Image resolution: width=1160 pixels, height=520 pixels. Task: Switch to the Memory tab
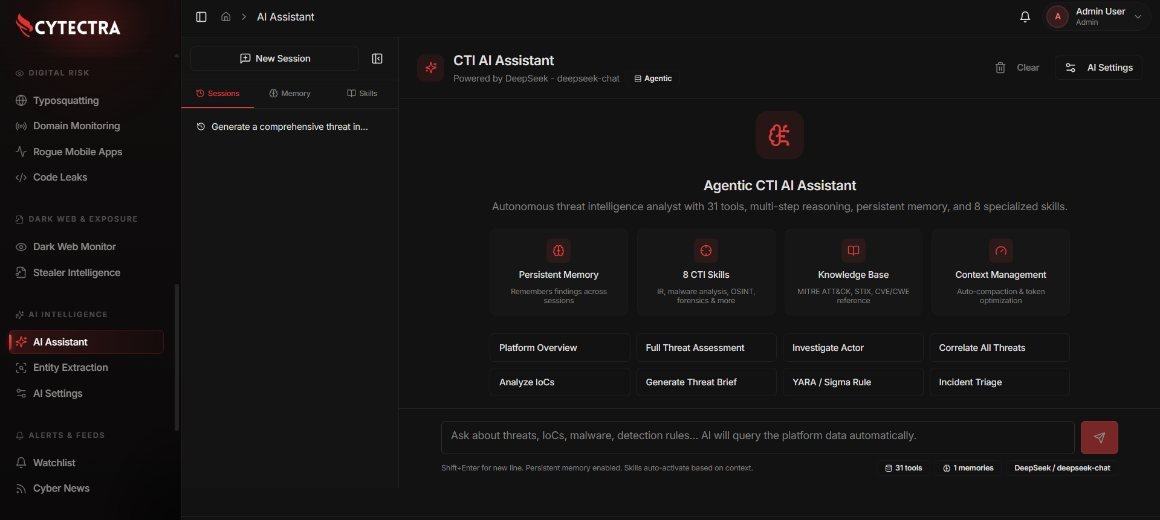pos(289,93)
